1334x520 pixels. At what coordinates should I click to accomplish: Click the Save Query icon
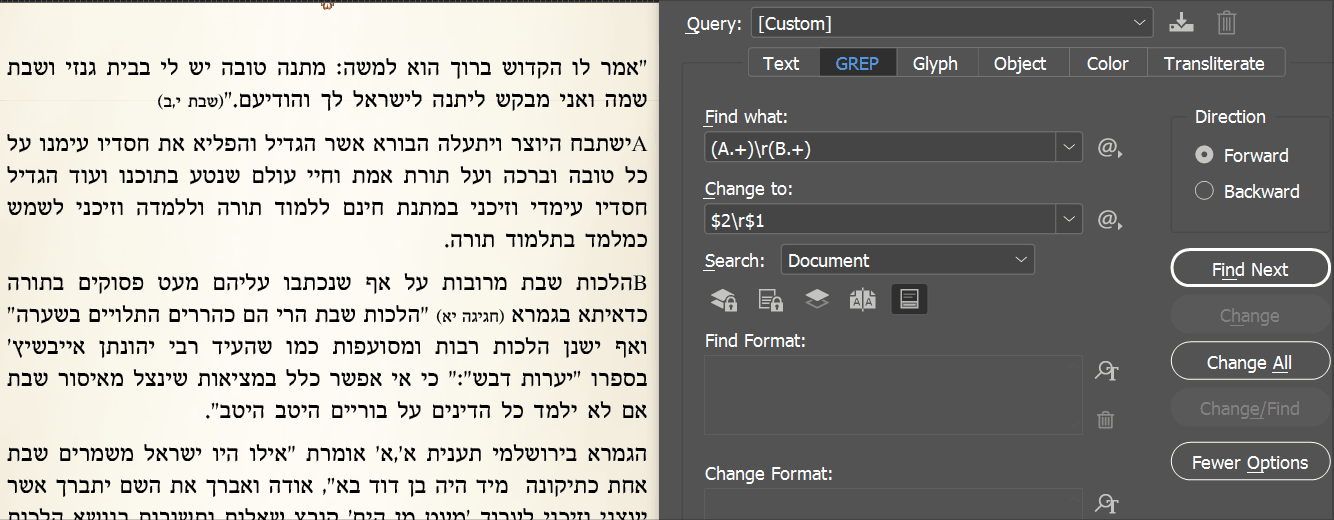point(1181,23)
